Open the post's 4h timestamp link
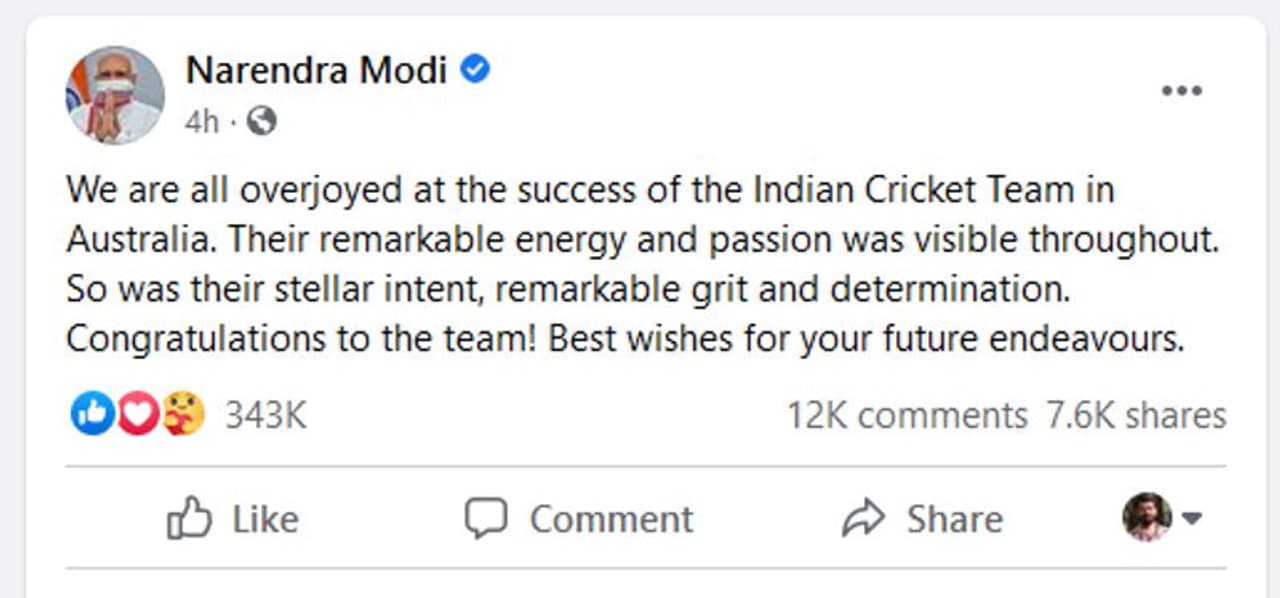This screenshot has height=598, width=1280. click(x=201, y=122)
